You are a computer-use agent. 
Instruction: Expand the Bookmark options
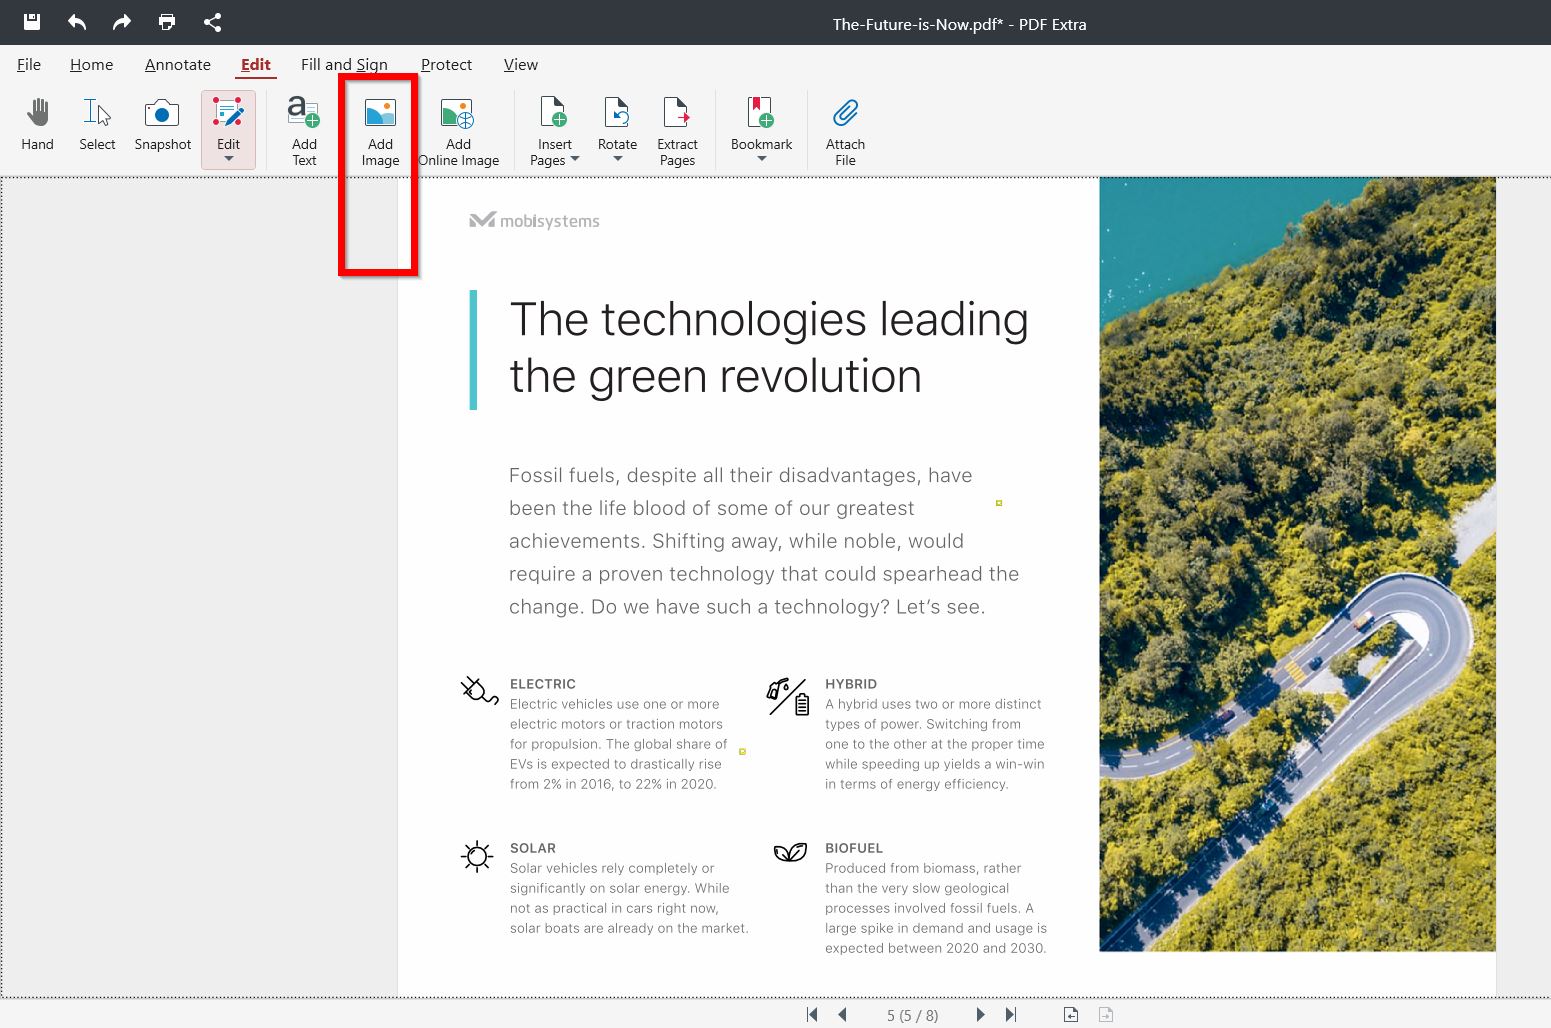coord(762,157)
